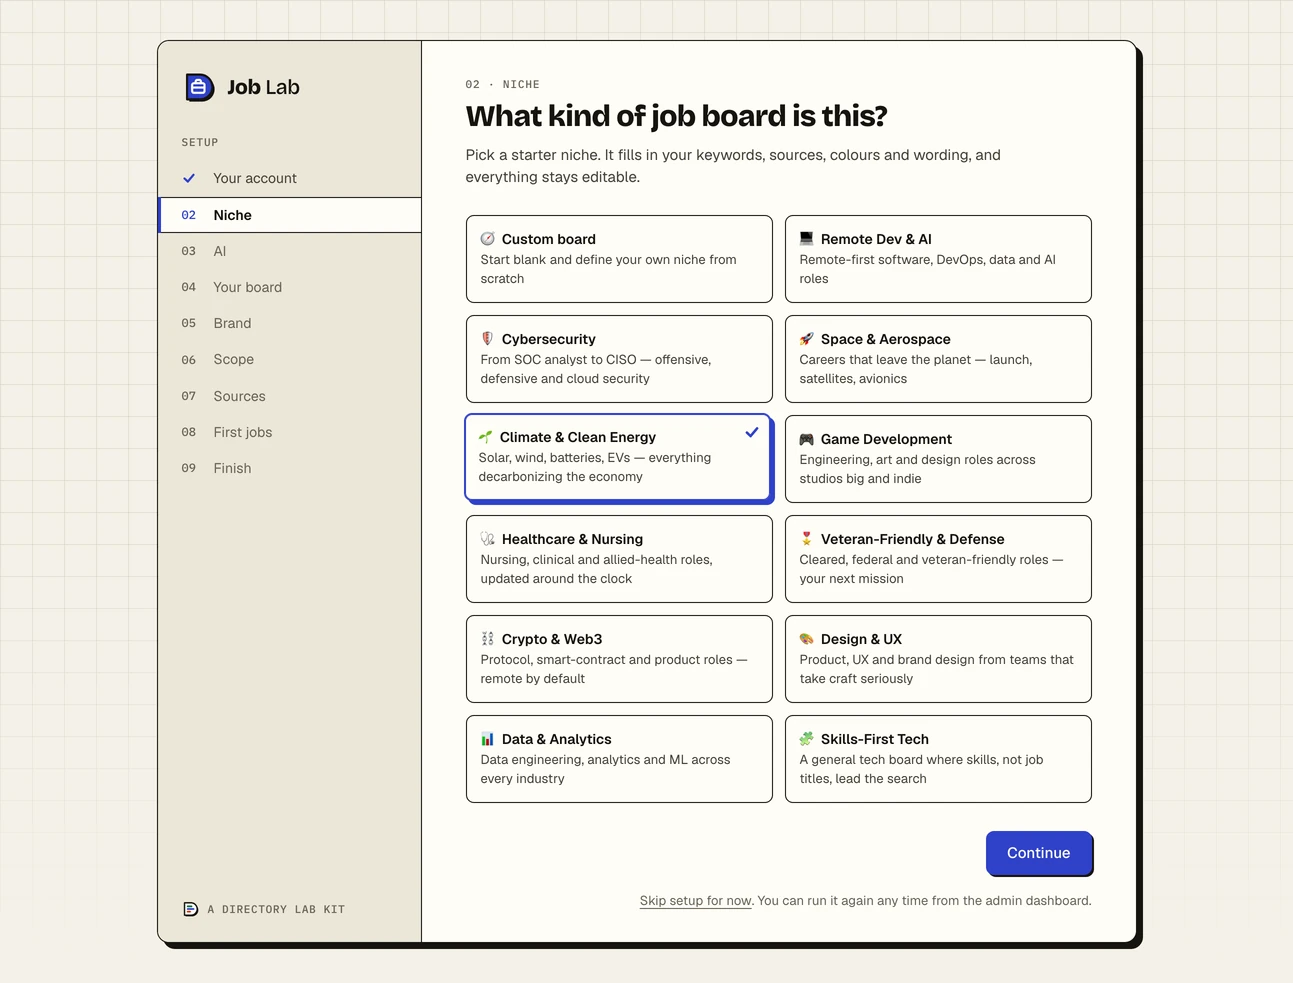
Task: Click the Job Lab briefcase logo icon
Action: pos(199,87)
